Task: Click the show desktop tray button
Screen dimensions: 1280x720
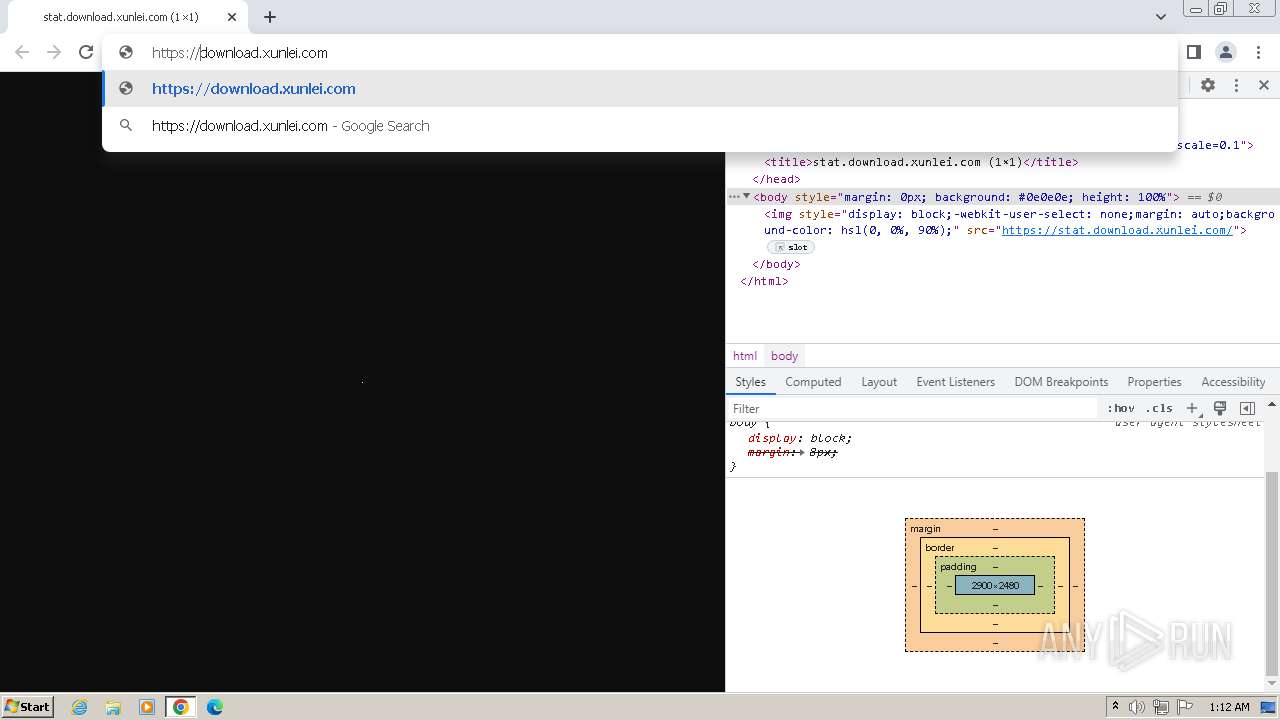Action: pyautogui.click(x=1268, y=707)
